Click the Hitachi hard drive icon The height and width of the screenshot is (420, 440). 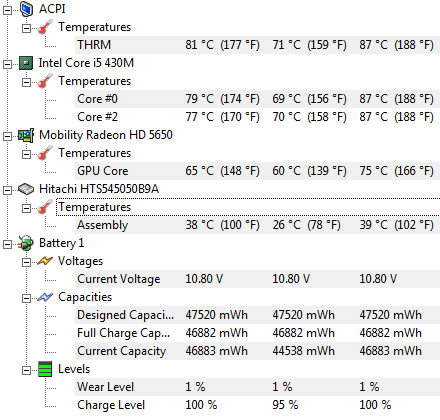pos(26,189)
